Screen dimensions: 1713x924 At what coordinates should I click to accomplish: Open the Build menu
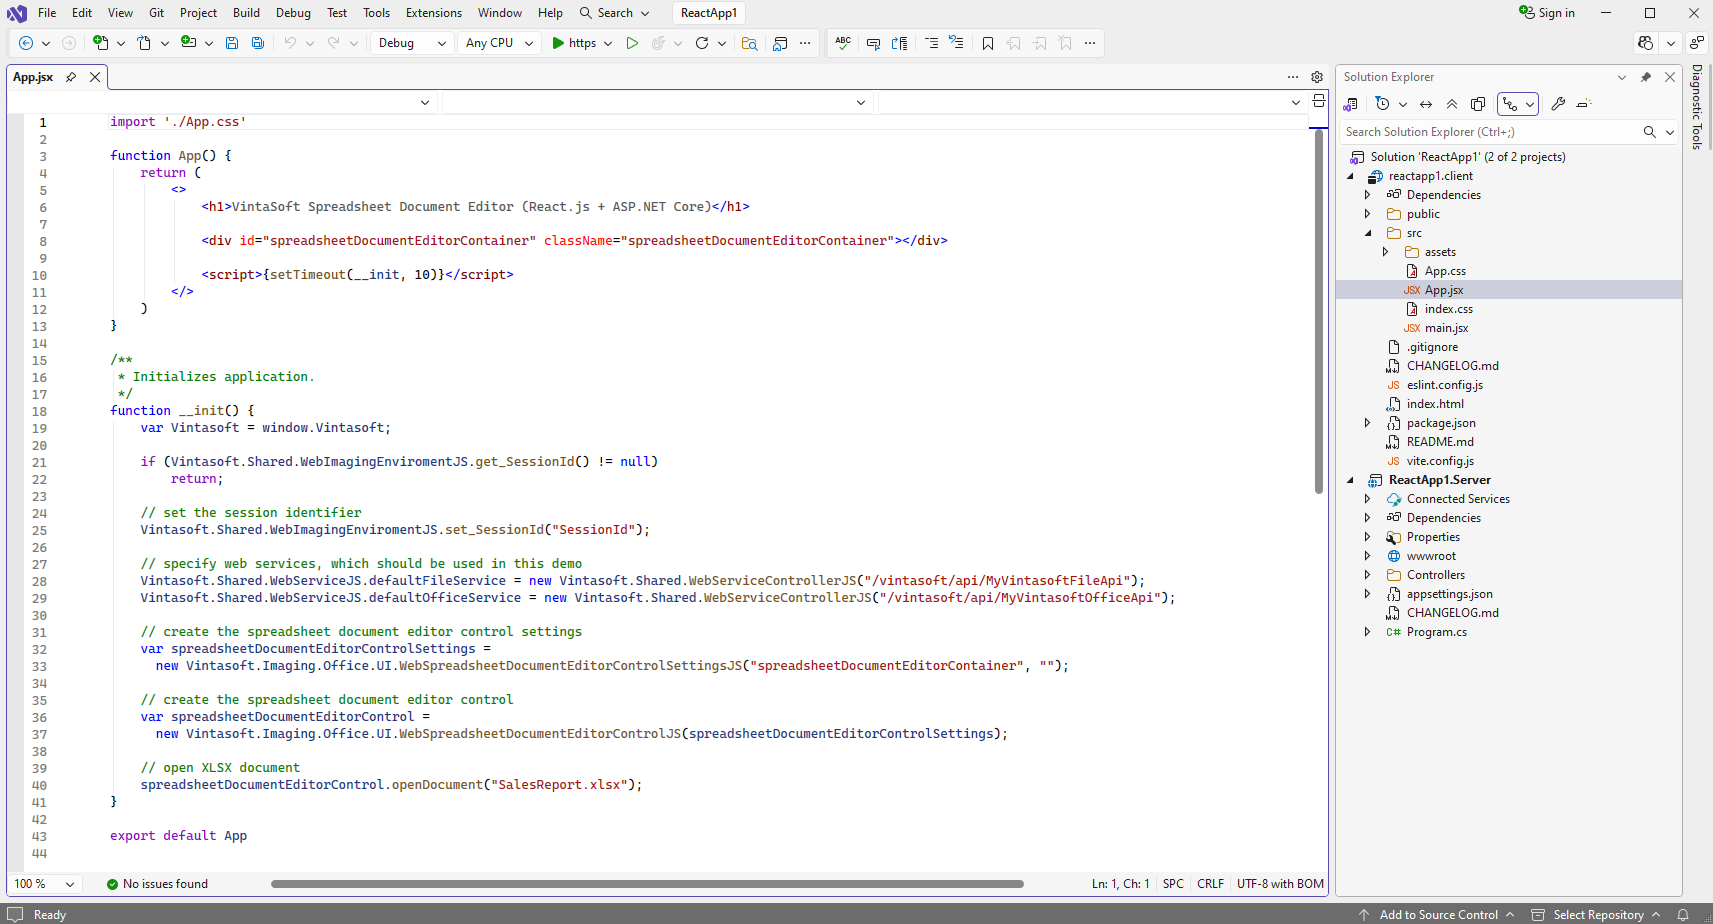coord(246,13)
